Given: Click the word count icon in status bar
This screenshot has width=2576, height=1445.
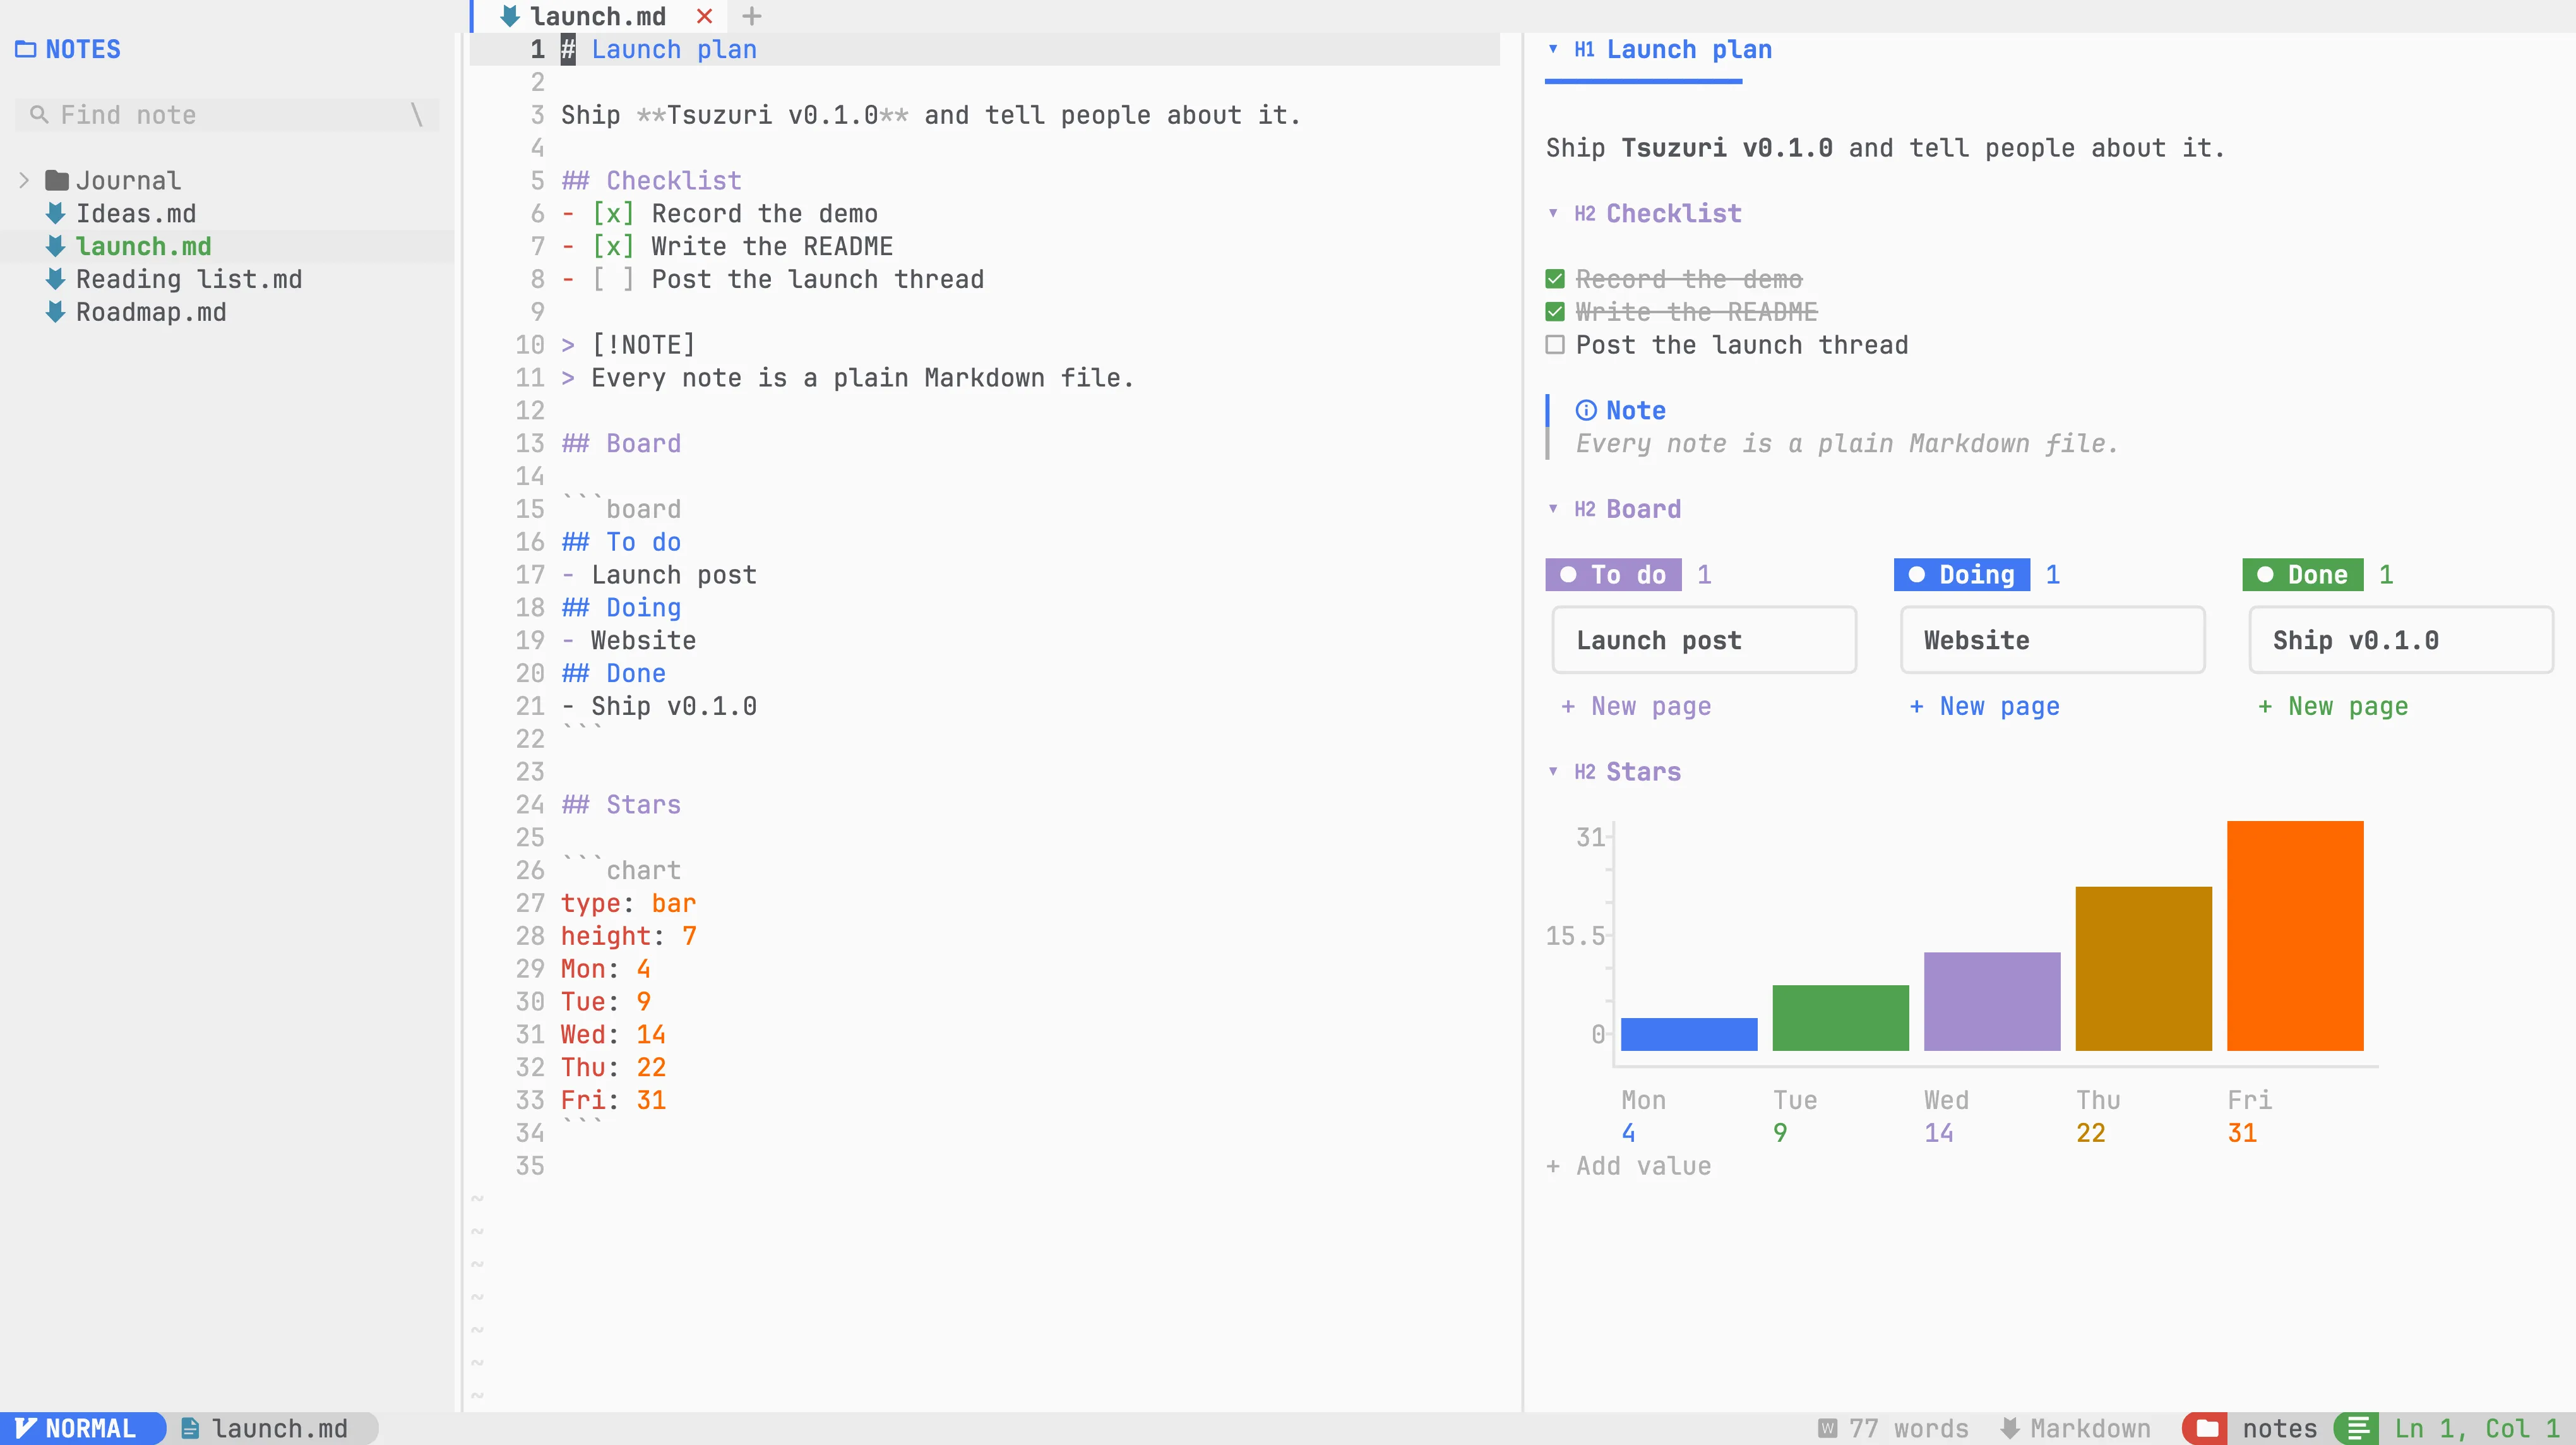Looking at the screenshot, I should (1827, 1428).
